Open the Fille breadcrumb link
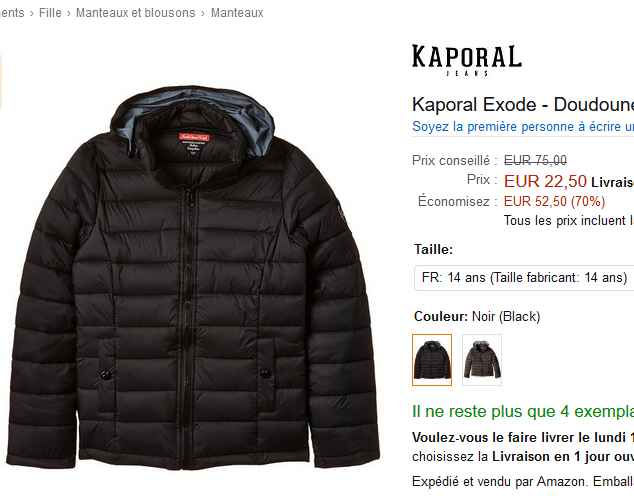Viewport: 634px width, 498px height. click(x=50, y=13)
